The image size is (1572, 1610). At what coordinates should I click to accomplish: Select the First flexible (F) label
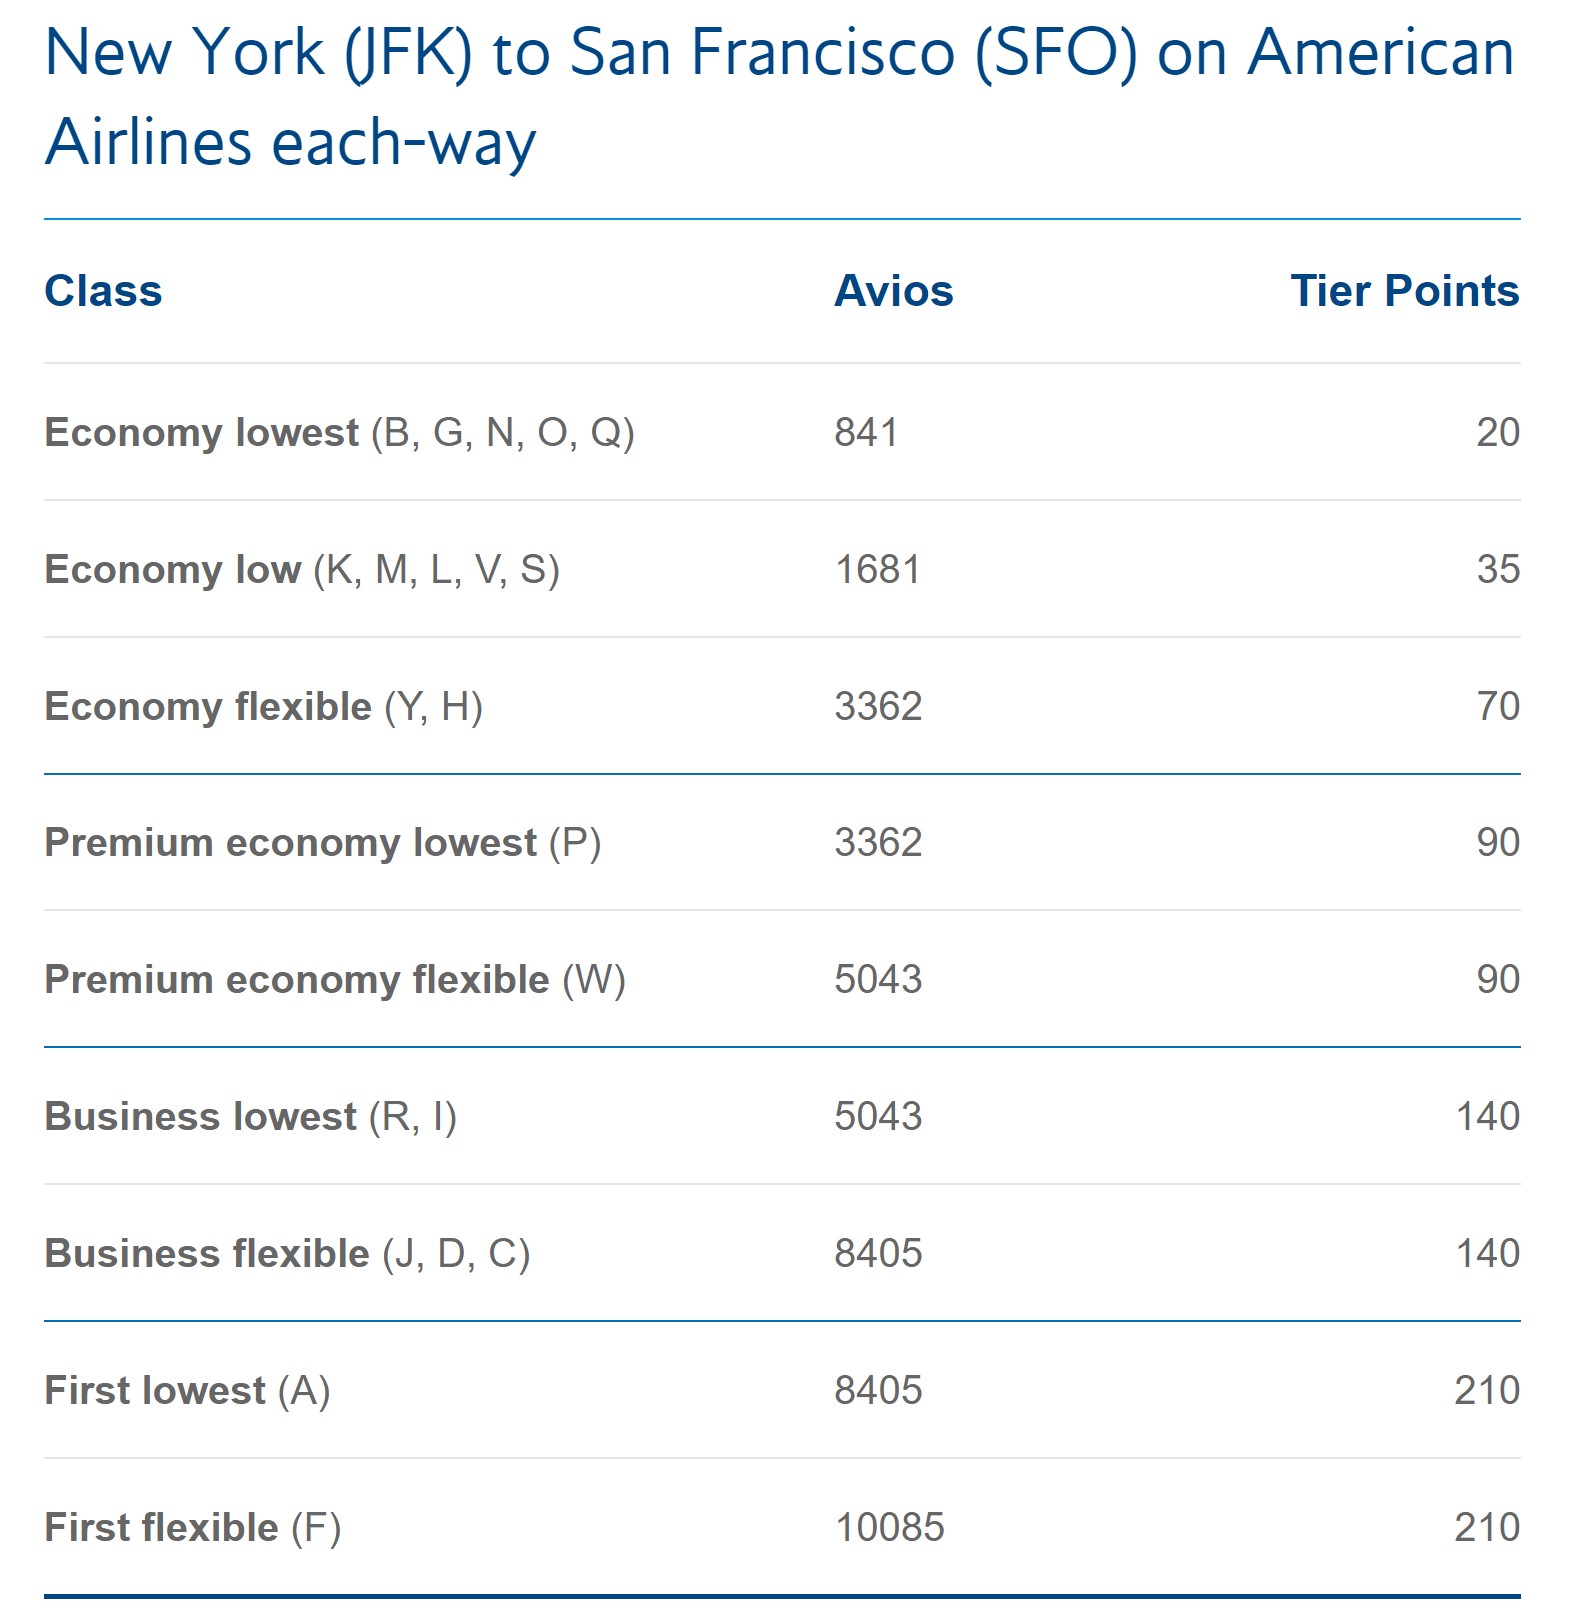click(193, 1528)
